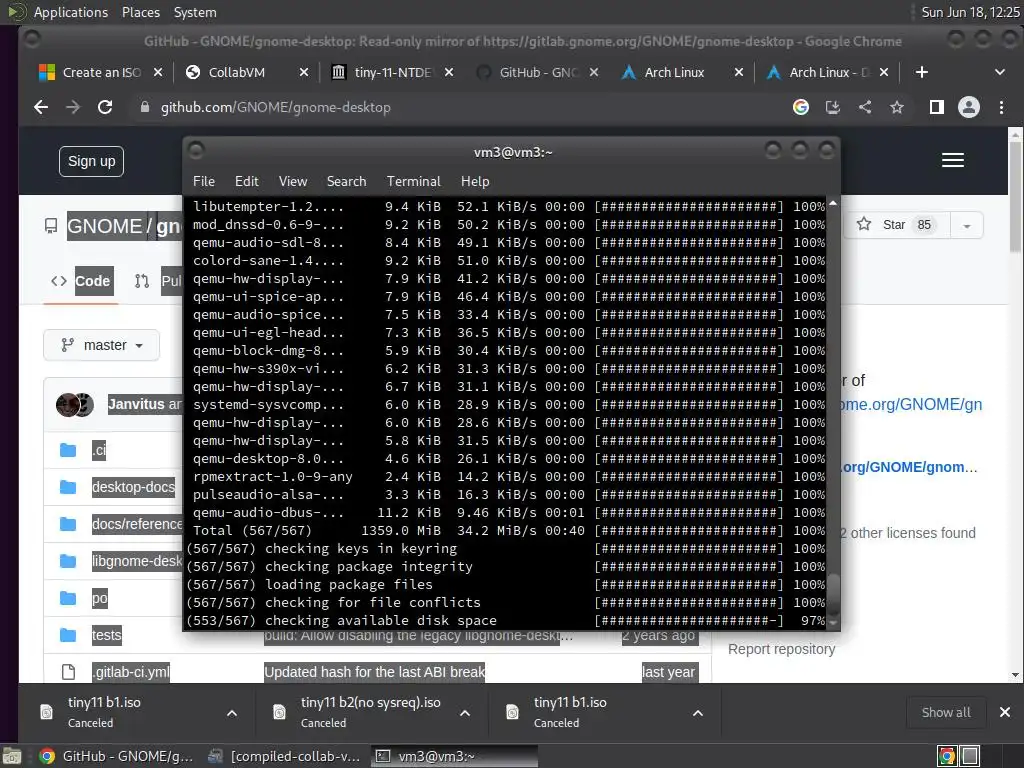Open the docs/reference folder link

pyautogui.click(x=137, y=524)
